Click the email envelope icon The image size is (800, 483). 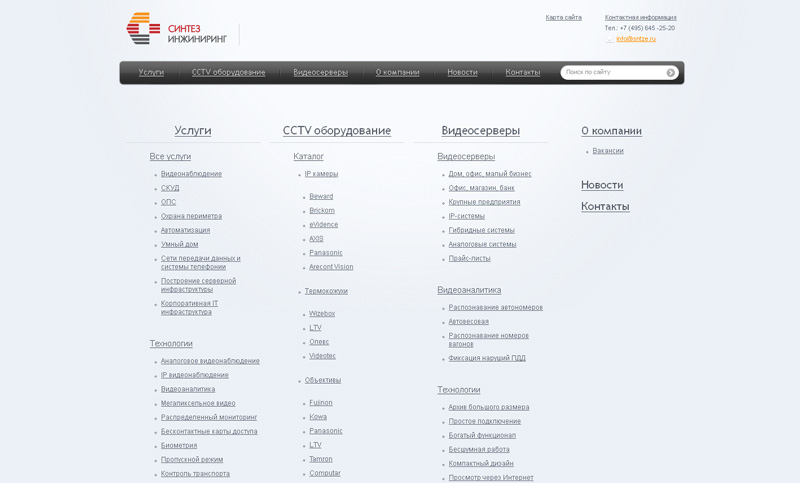coord(609,39)
